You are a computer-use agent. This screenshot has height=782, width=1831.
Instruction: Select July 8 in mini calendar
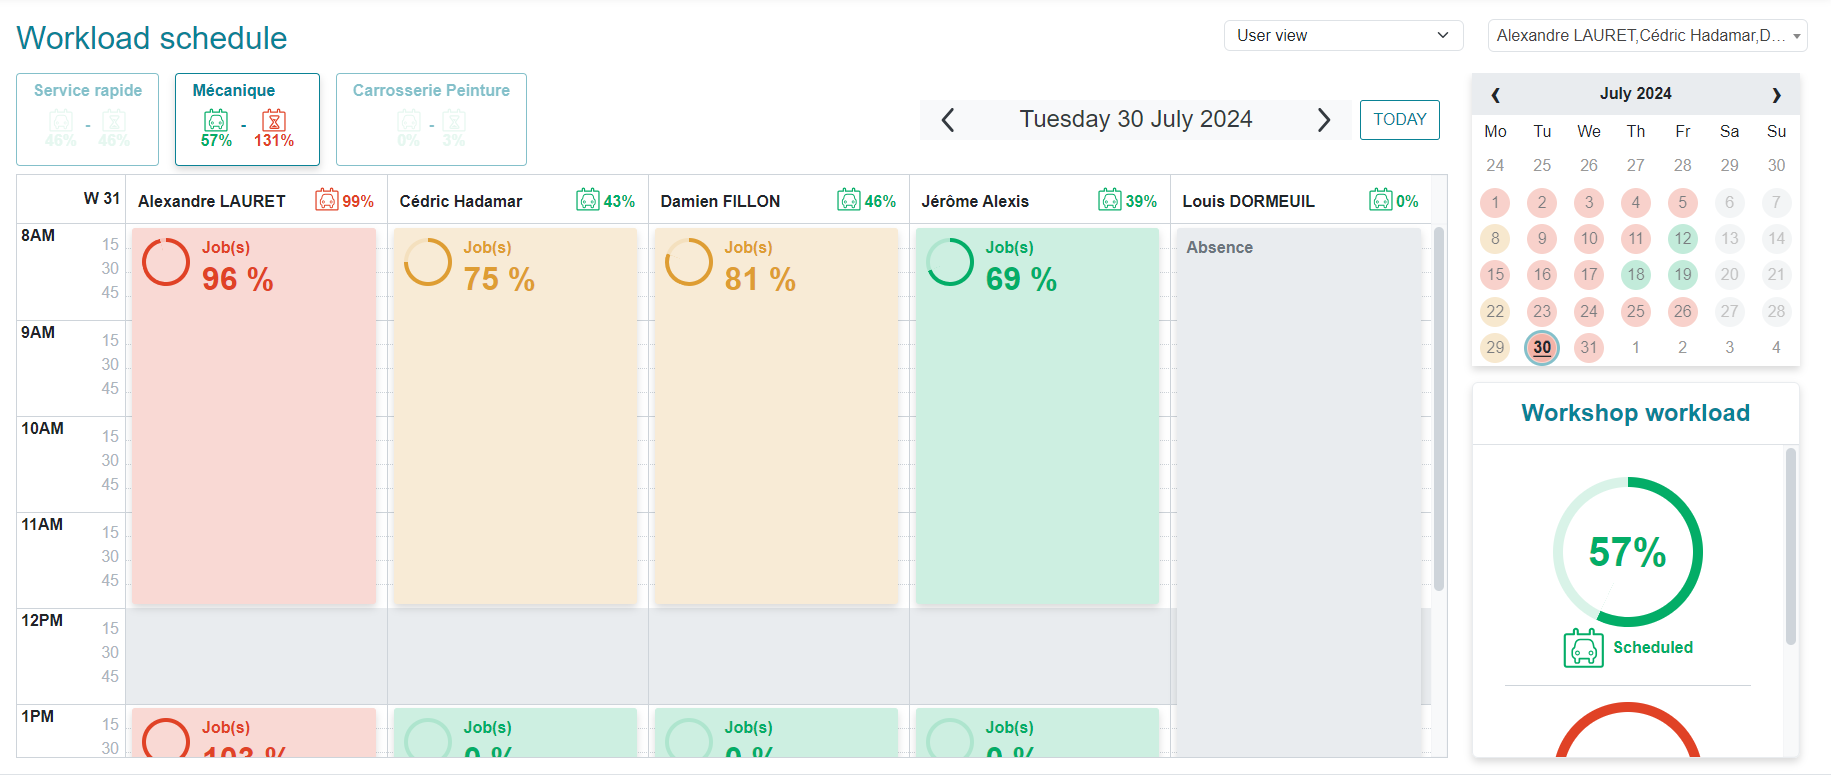point(1495,238)
